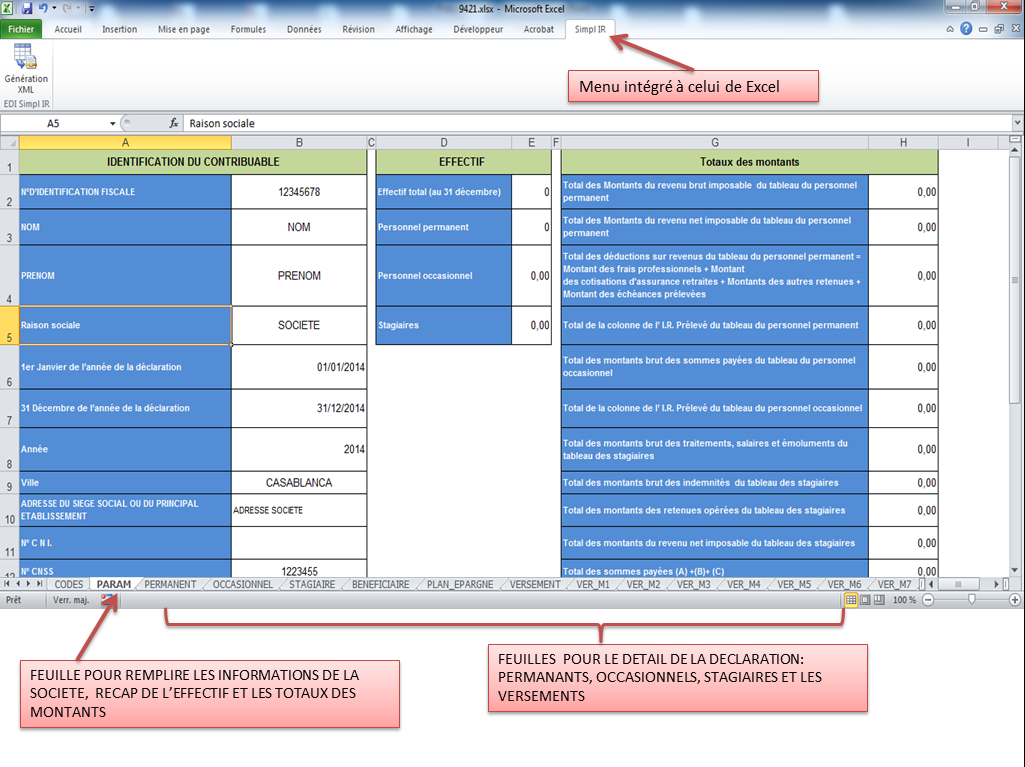
Task: Expand the formula bar
Action: click(1017, 124)
